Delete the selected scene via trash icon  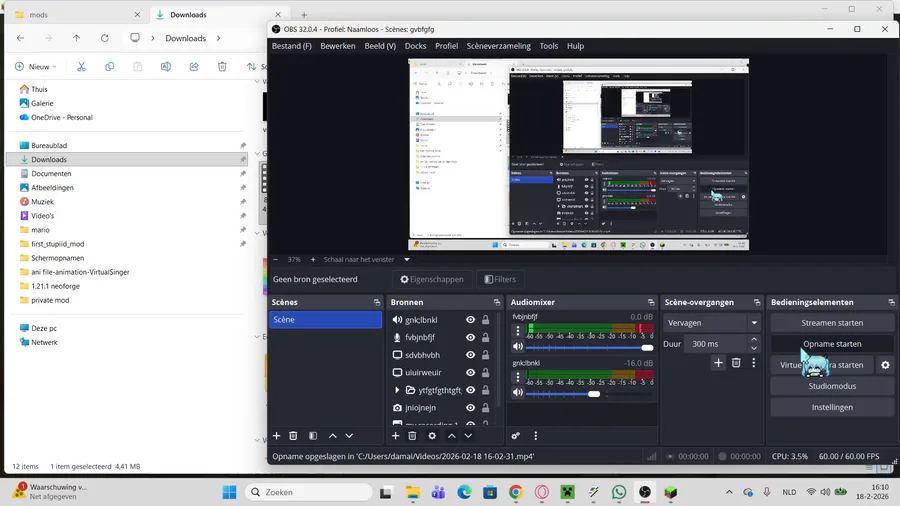click(x=293, y=436)
